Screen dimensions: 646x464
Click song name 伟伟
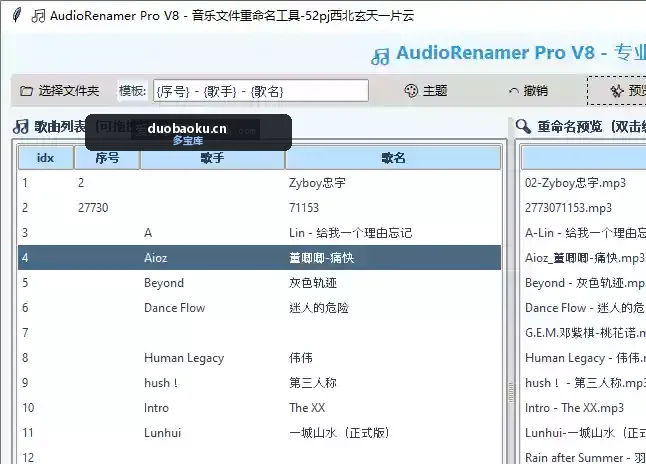[x=301, y=358]
